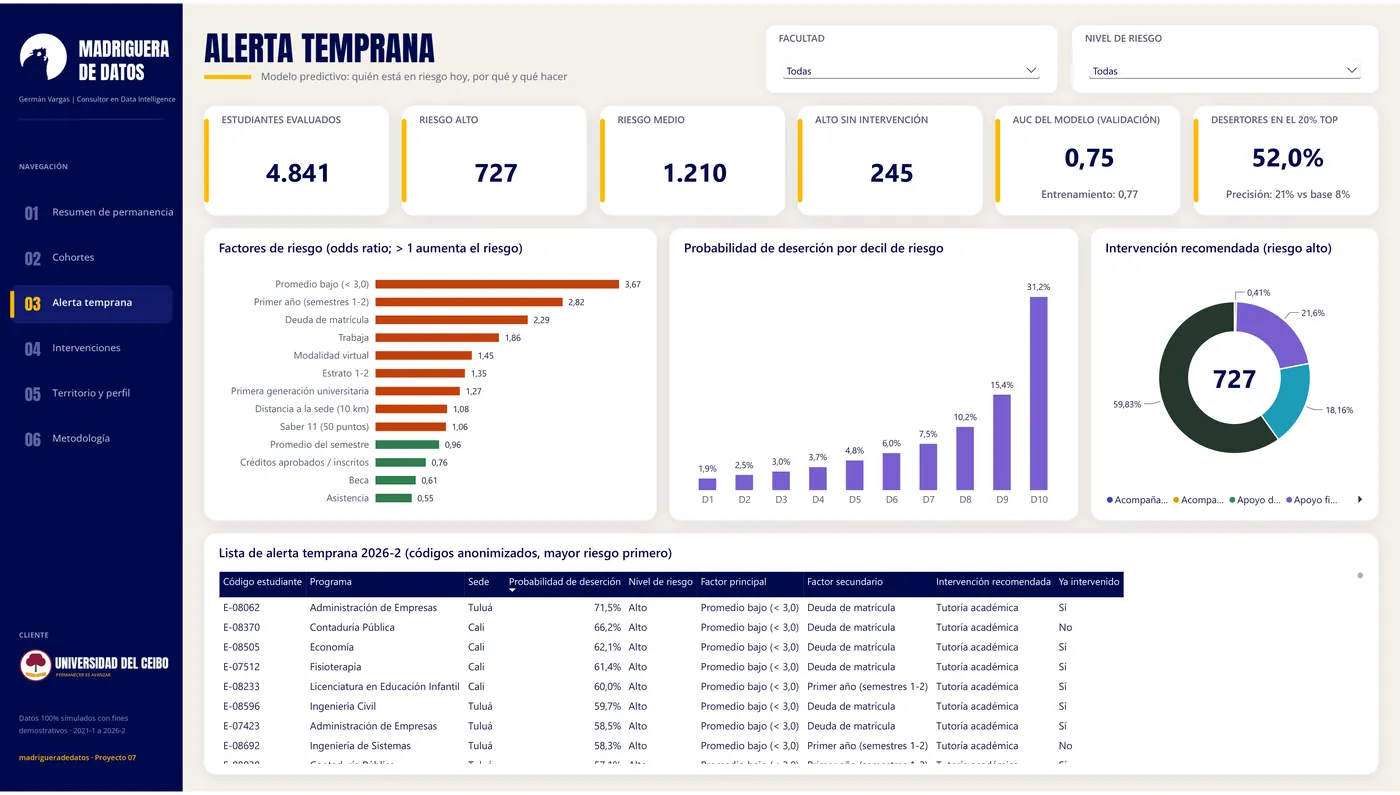The image size is (1400, 795).
Task: Click the Riesgo medio value 1.210
Action: click(x=694, y=173)
